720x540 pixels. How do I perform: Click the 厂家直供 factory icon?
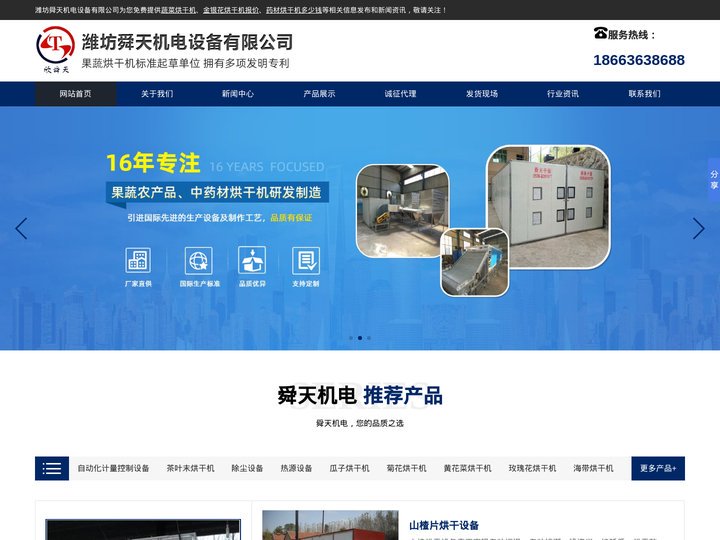pos(138,260)
